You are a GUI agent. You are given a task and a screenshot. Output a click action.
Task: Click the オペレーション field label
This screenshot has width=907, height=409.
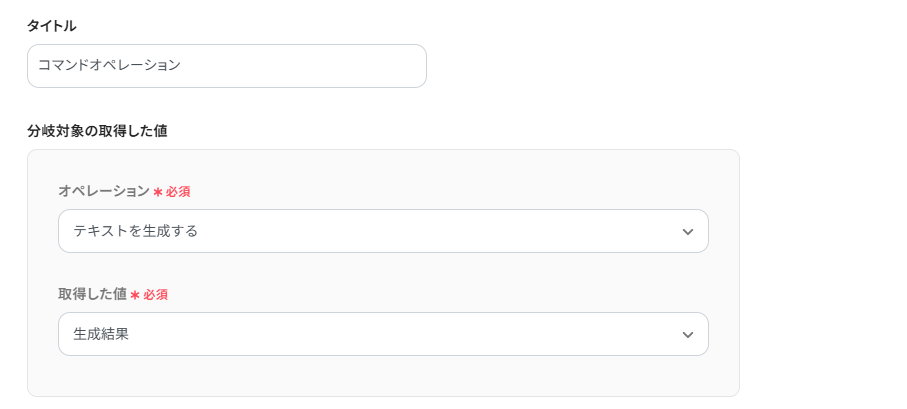point(103,191)
